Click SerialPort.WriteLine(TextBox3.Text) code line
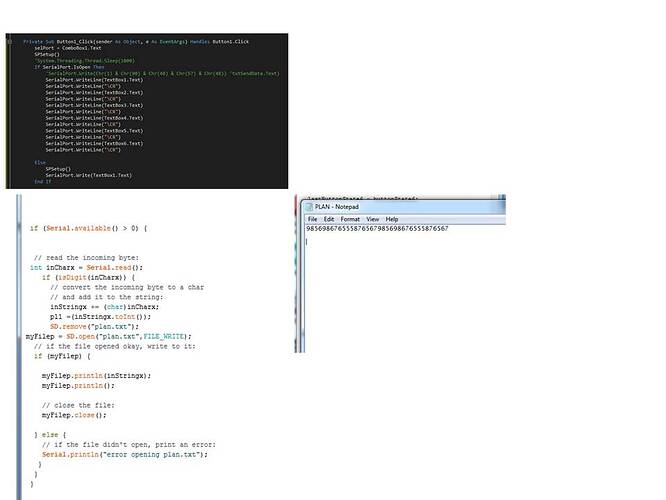The width and height of the screenshot is (666, 500). 94,105
